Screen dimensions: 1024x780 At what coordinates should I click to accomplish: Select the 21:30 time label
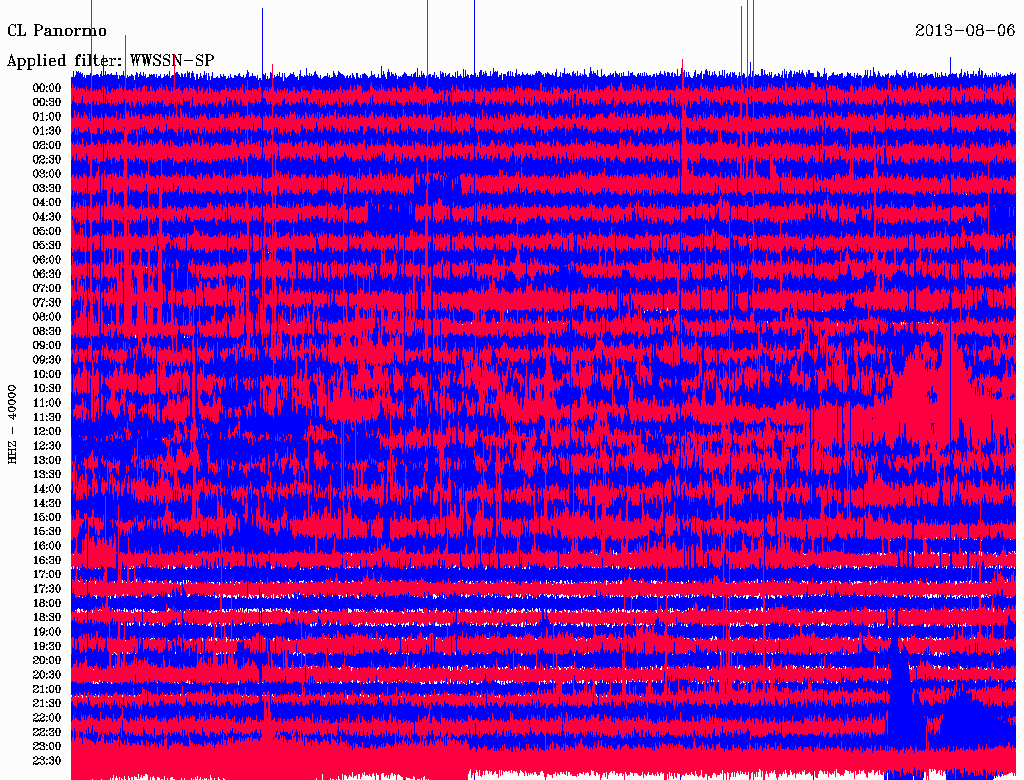tap(47, 704)
